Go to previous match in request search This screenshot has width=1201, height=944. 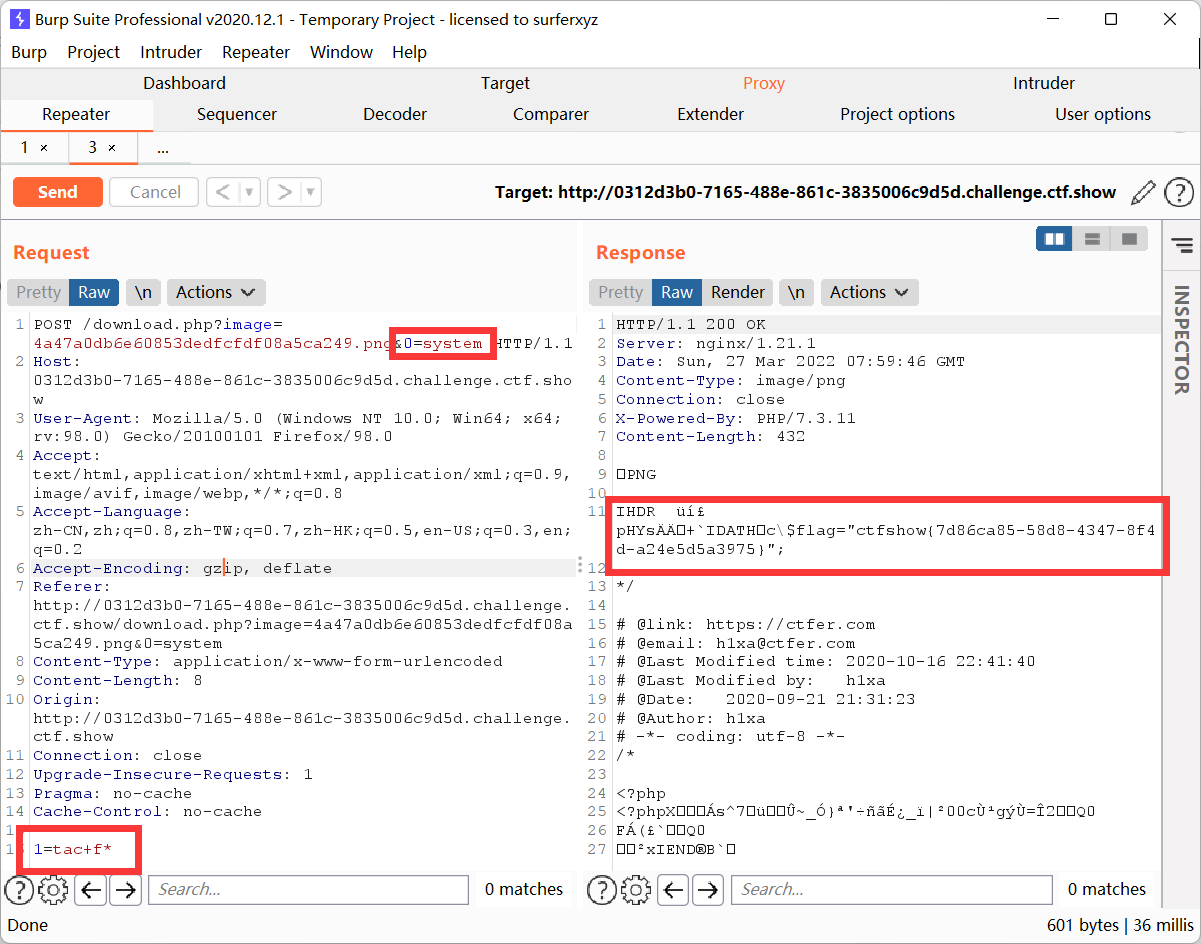90,889
